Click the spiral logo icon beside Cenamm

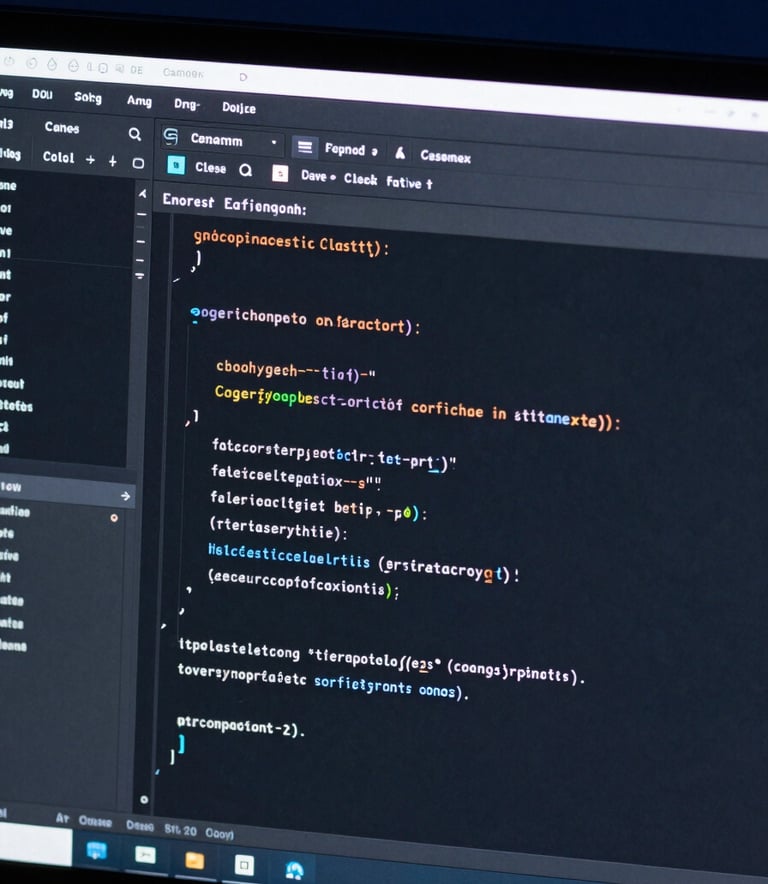pyautogui.click(x=170, y=136)
